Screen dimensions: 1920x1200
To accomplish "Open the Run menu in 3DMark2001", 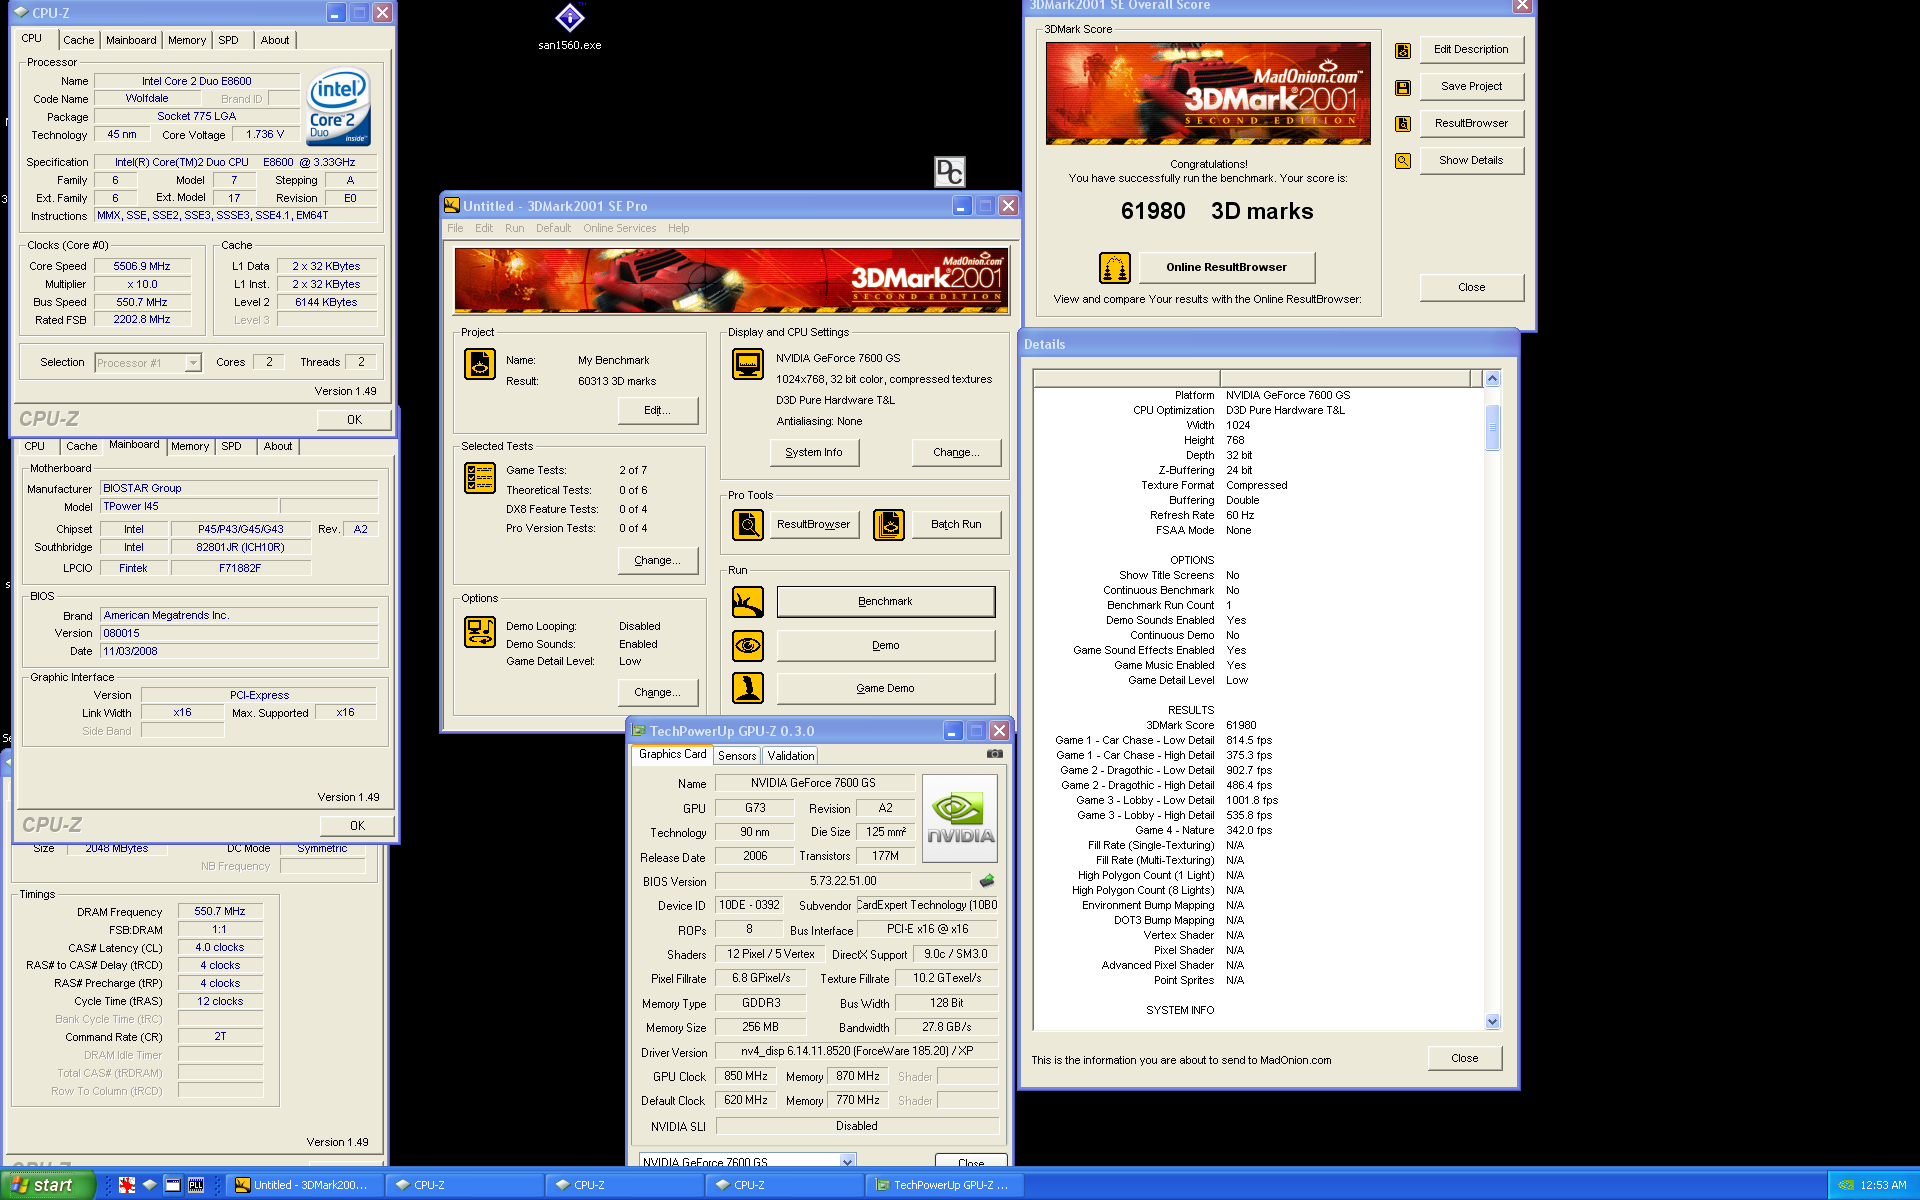I will coord(515,228).
